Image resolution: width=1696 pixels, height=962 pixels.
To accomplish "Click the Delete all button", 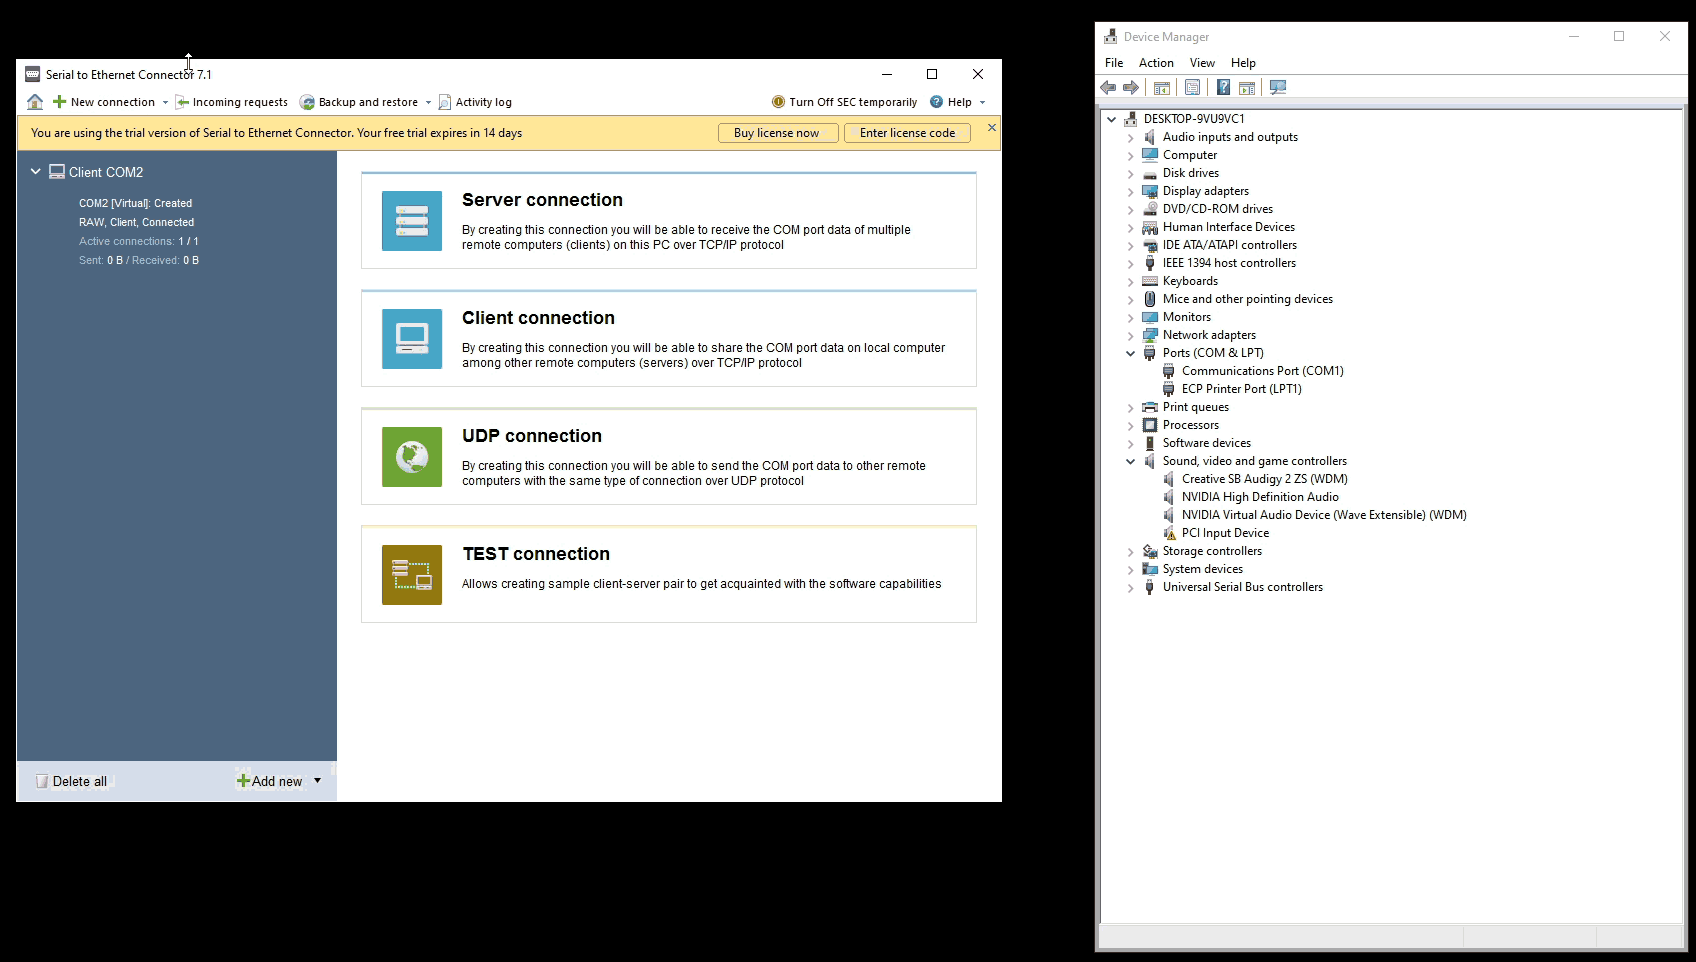I will pos(71,782).
